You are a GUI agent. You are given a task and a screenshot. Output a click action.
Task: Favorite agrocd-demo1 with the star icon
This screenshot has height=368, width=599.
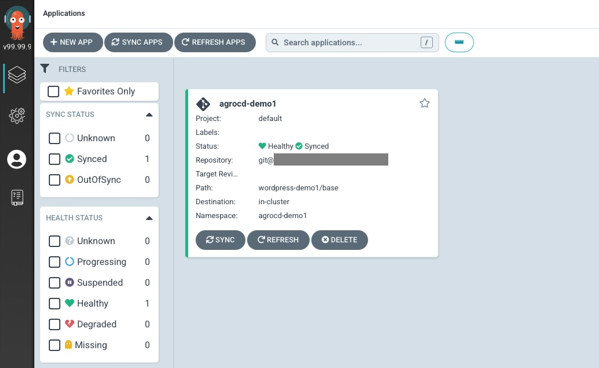[x=424, y=103]
